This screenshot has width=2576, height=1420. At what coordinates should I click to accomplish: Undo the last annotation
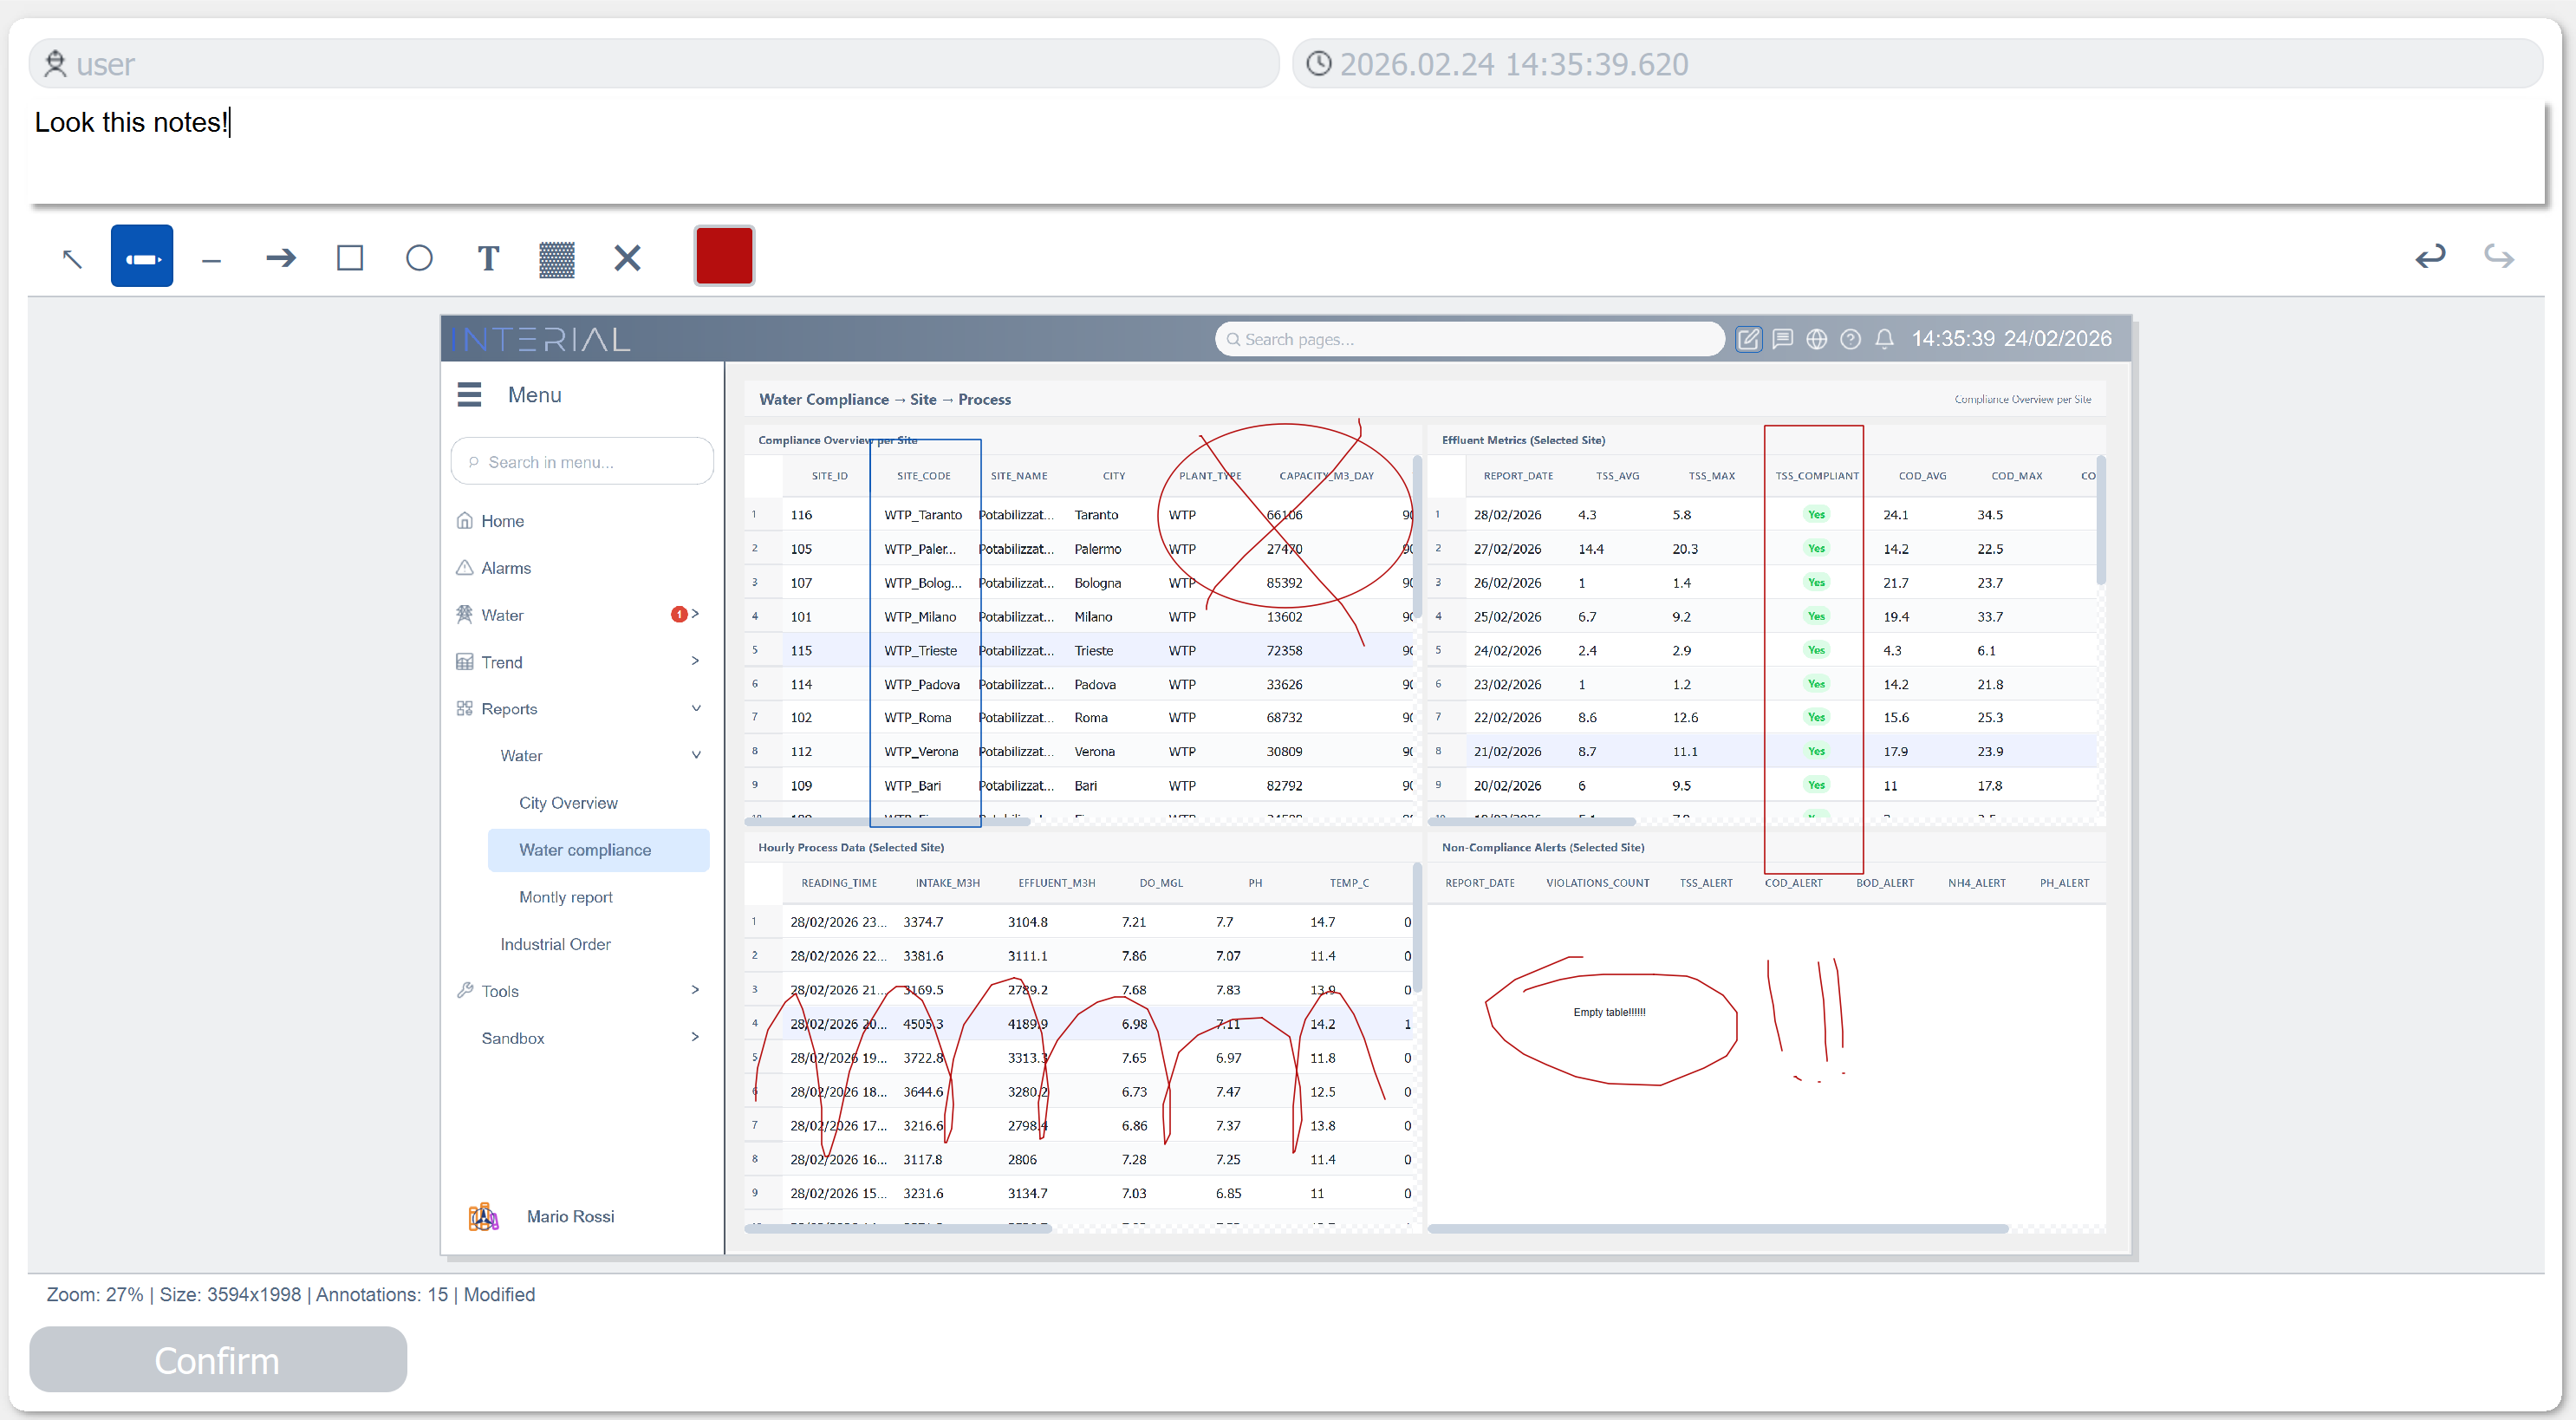click(x=2430, y=256)
